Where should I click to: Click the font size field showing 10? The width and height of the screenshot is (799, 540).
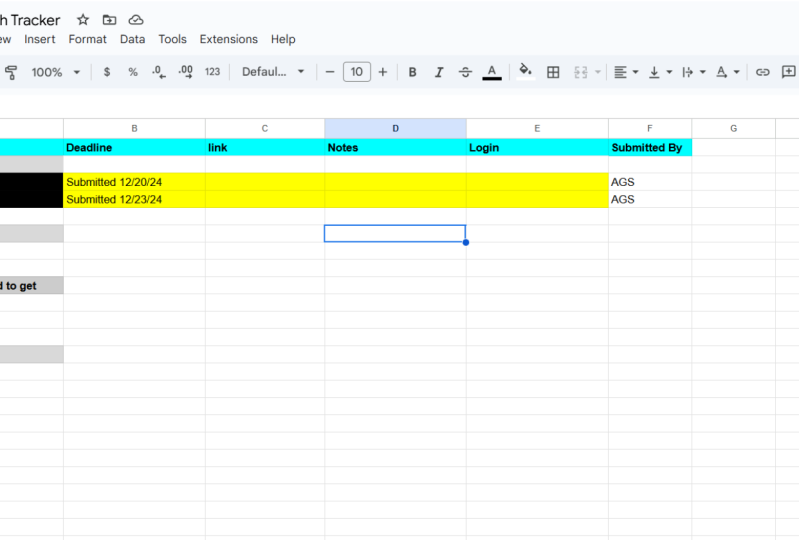[x=357, y=72]
